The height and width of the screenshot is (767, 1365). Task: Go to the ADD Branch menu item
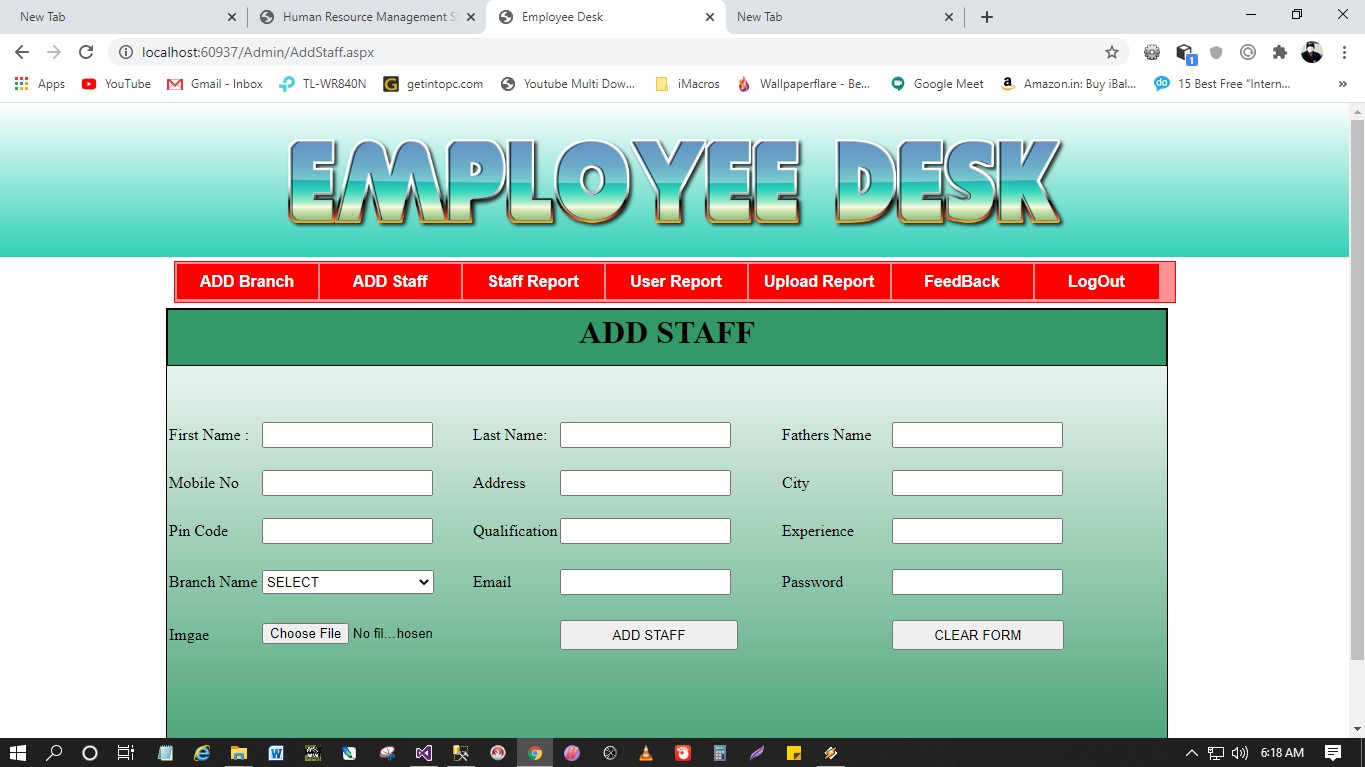(x=246, y=282)
